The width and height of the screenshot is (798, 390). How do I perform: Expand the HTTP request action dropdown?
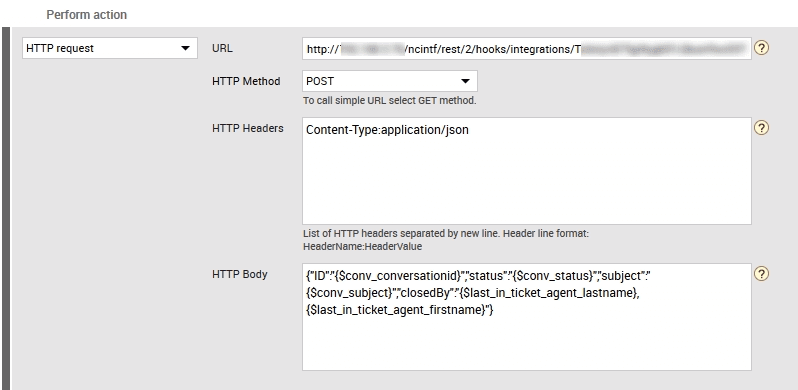110,48
